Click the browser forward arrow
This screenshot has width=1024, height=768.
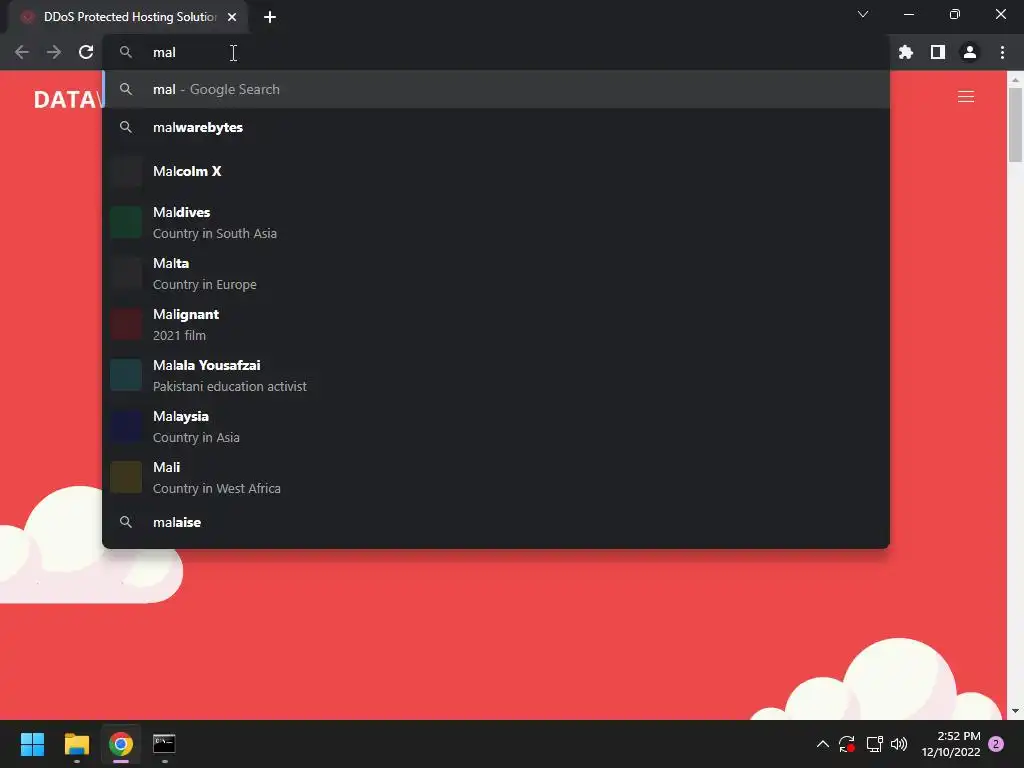[54, 52]
